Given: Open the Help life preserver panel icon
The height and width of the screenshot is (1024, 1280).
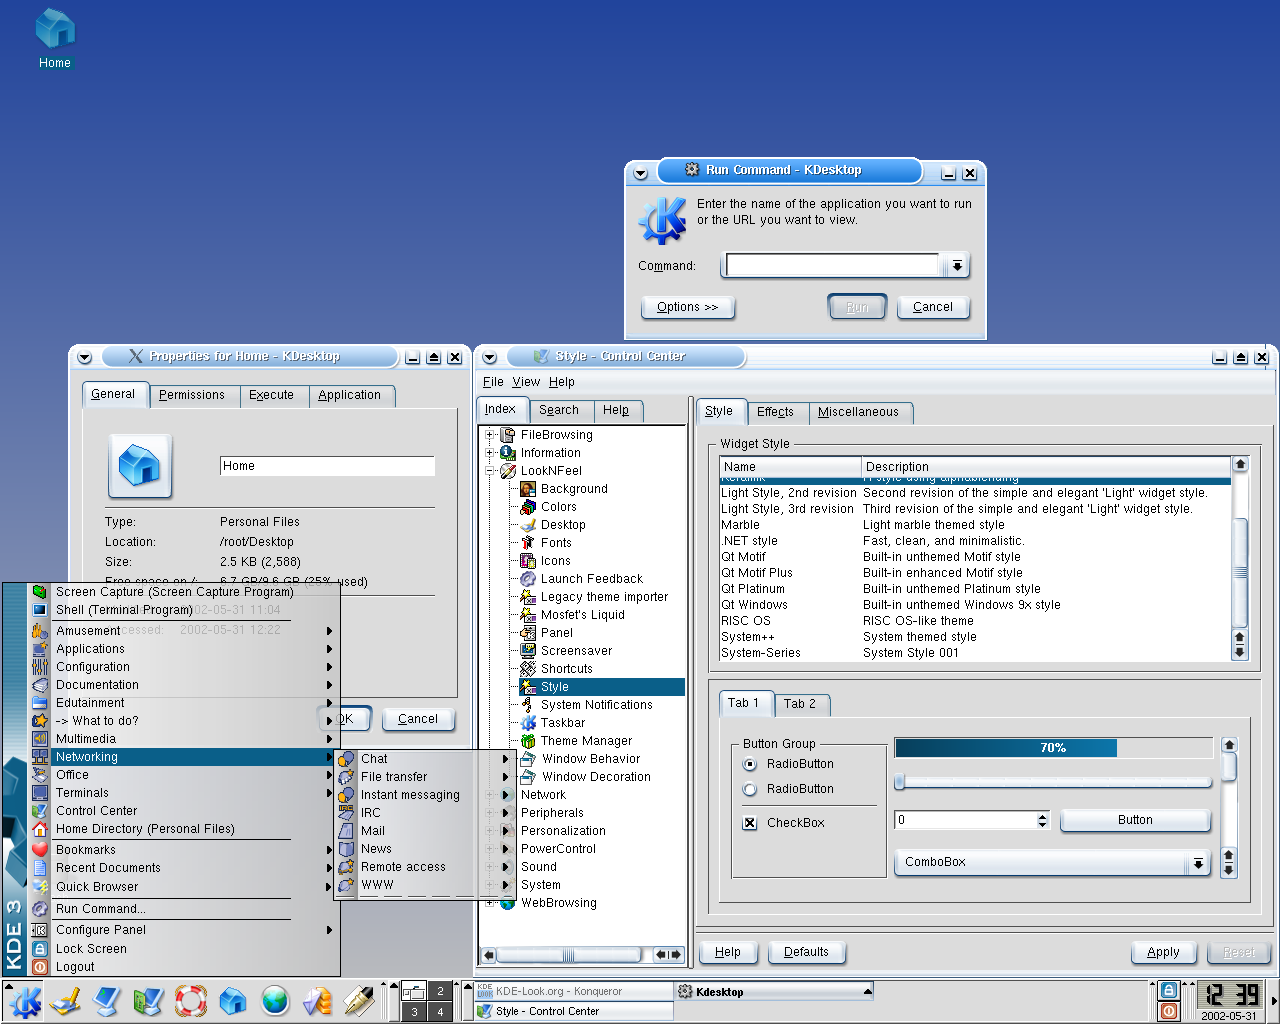Looking at the screenshot, I should tap(190, 1000).
